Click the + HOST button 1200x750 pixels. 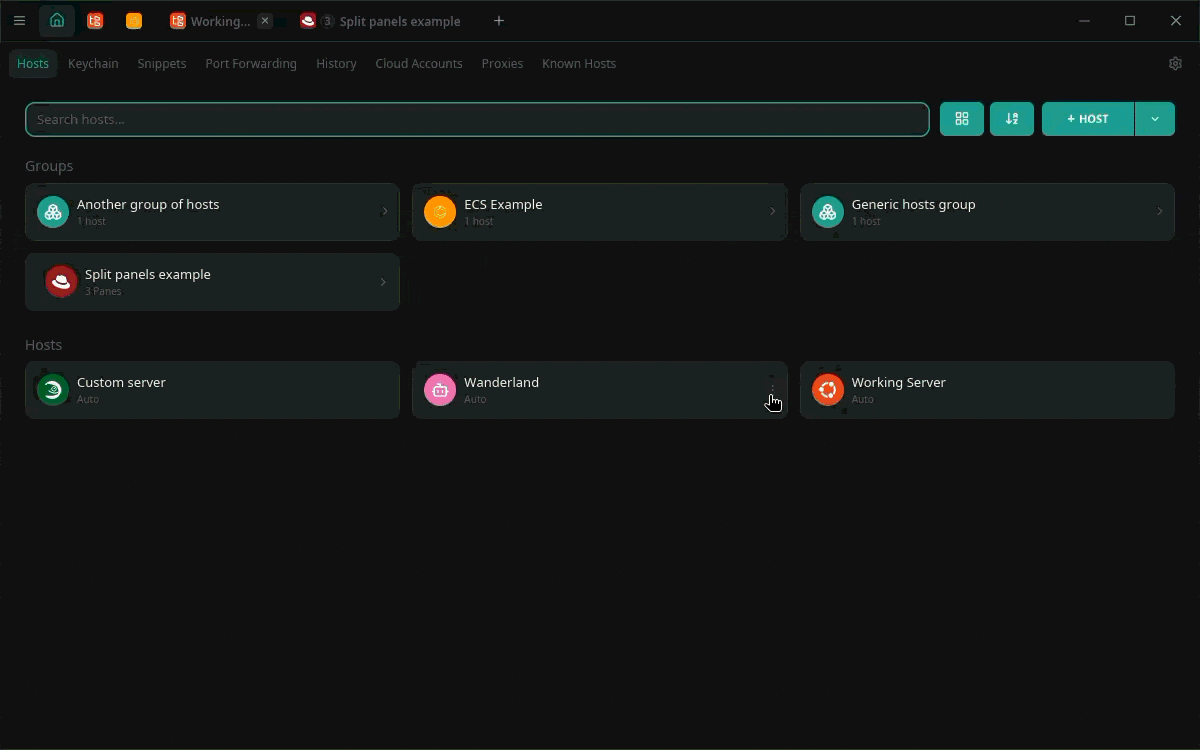pyautogui.click(x=1088, y=119)
